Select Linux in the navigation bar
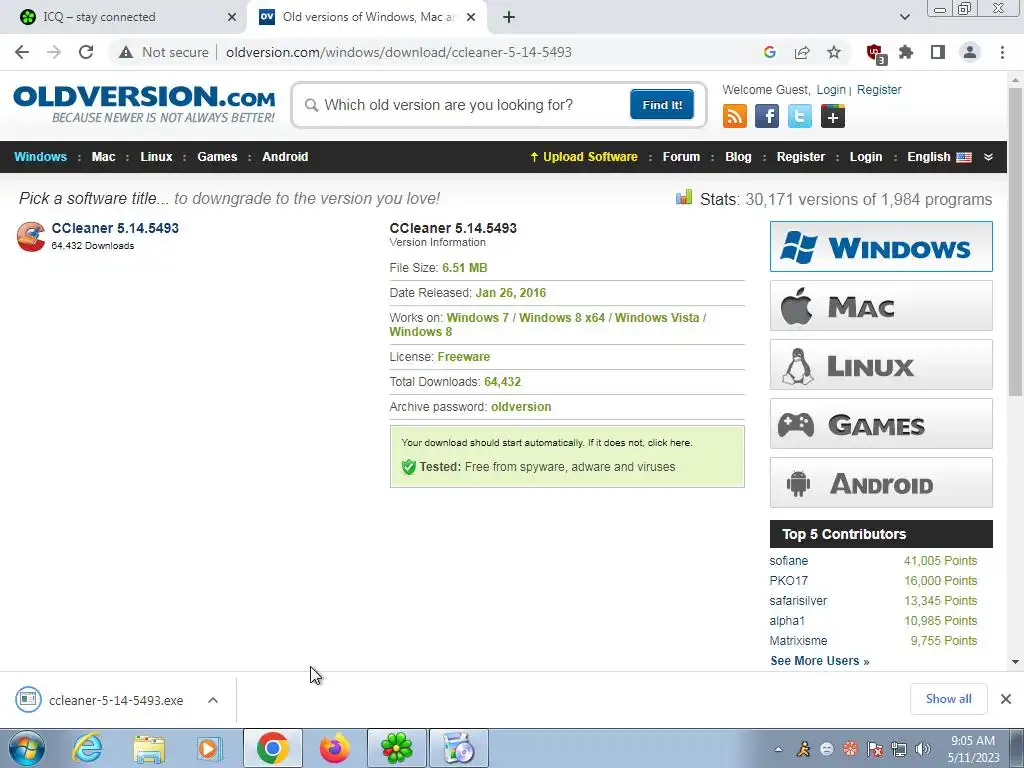The image size is (1024, 768). click(x=156, y=157)
